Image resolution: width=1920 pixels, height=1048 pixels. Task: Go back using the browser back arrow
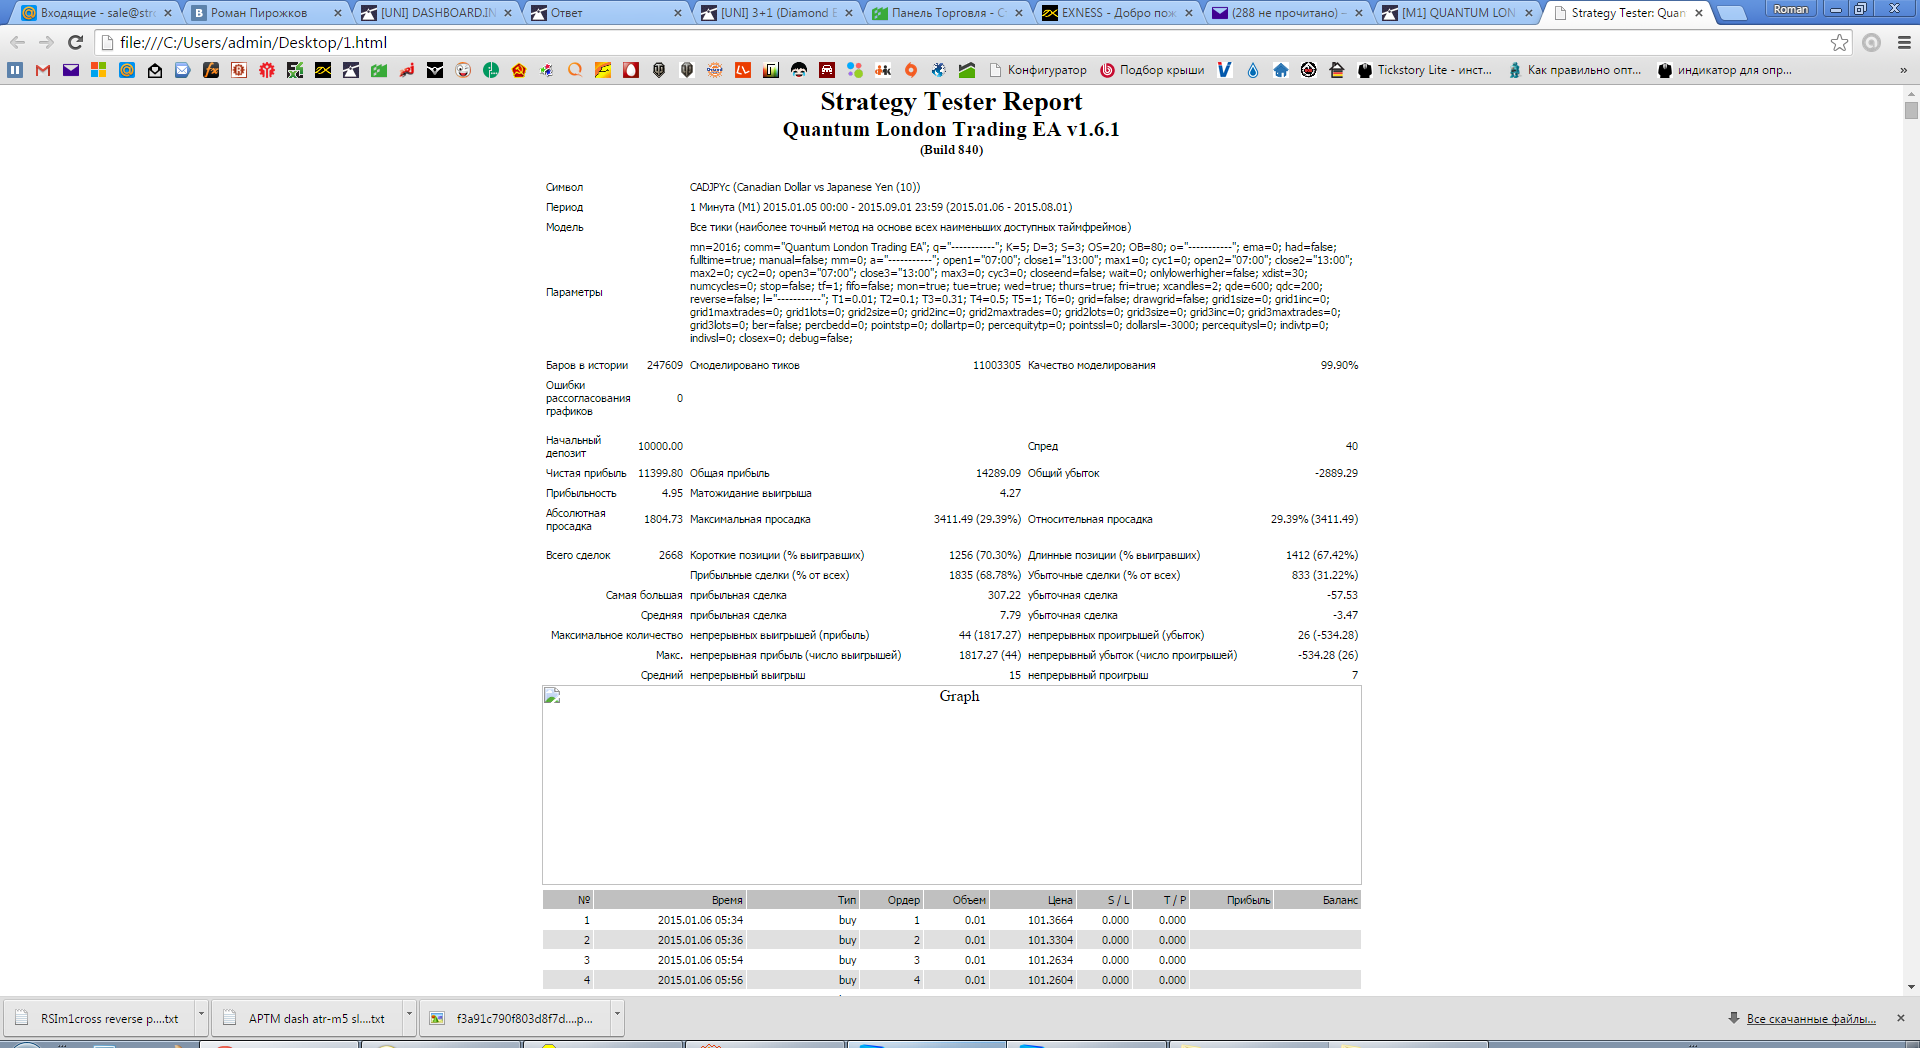[17, 42]
